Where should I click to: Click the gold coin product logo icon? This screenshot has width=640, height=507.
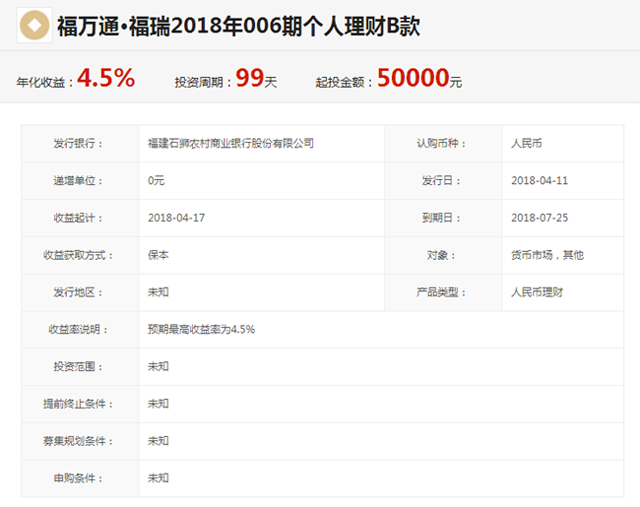[34, 25]
